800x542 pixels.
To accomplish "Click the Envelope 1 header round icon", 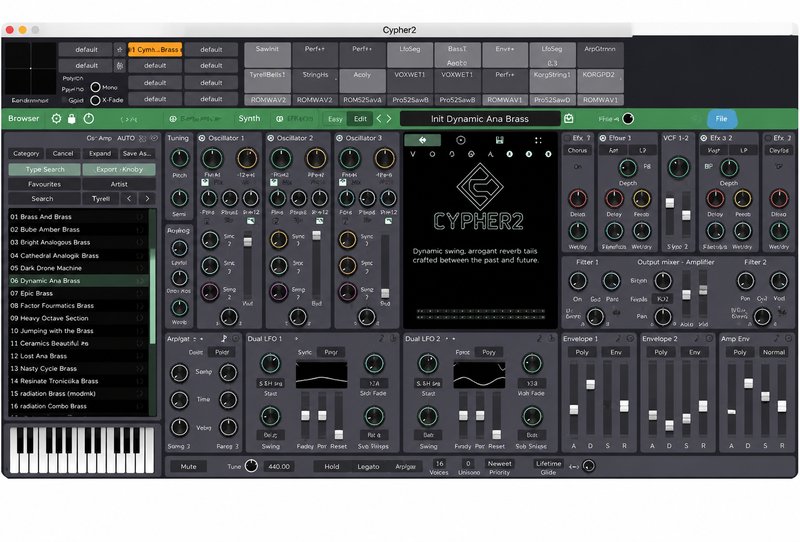I will point(631,338).
